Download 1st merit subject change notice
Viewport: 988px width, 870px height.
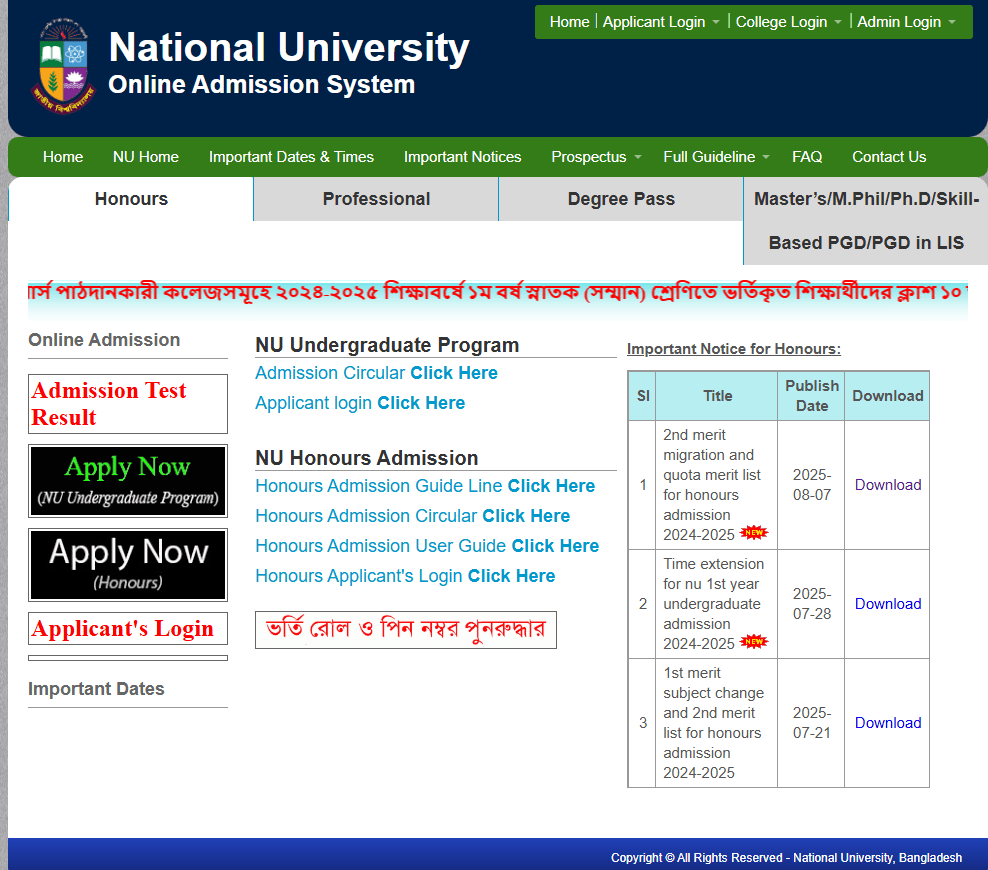pyautogui.click(x=887, y=723)
